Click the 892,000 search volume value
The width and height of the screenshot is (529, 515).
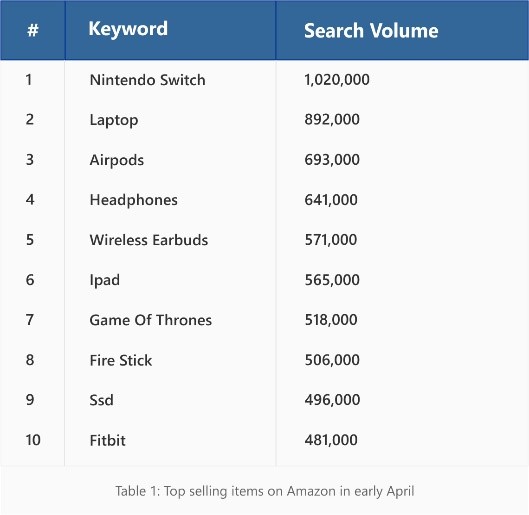(332, 119)
